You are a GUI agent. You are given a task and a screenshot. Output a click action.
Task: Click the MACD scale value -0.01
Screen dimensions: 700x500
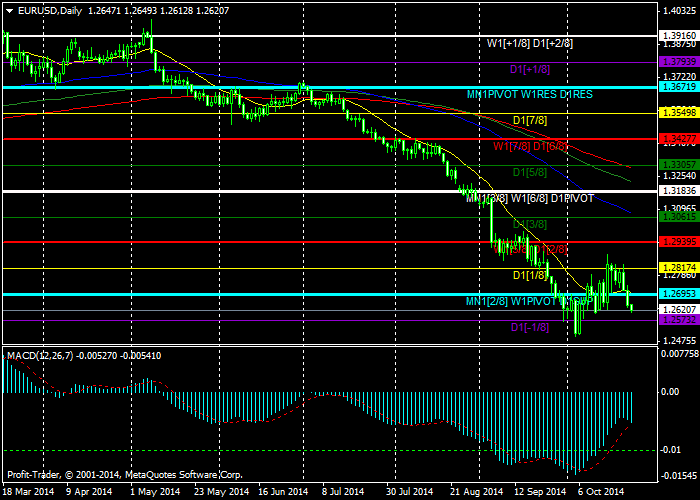671,450
